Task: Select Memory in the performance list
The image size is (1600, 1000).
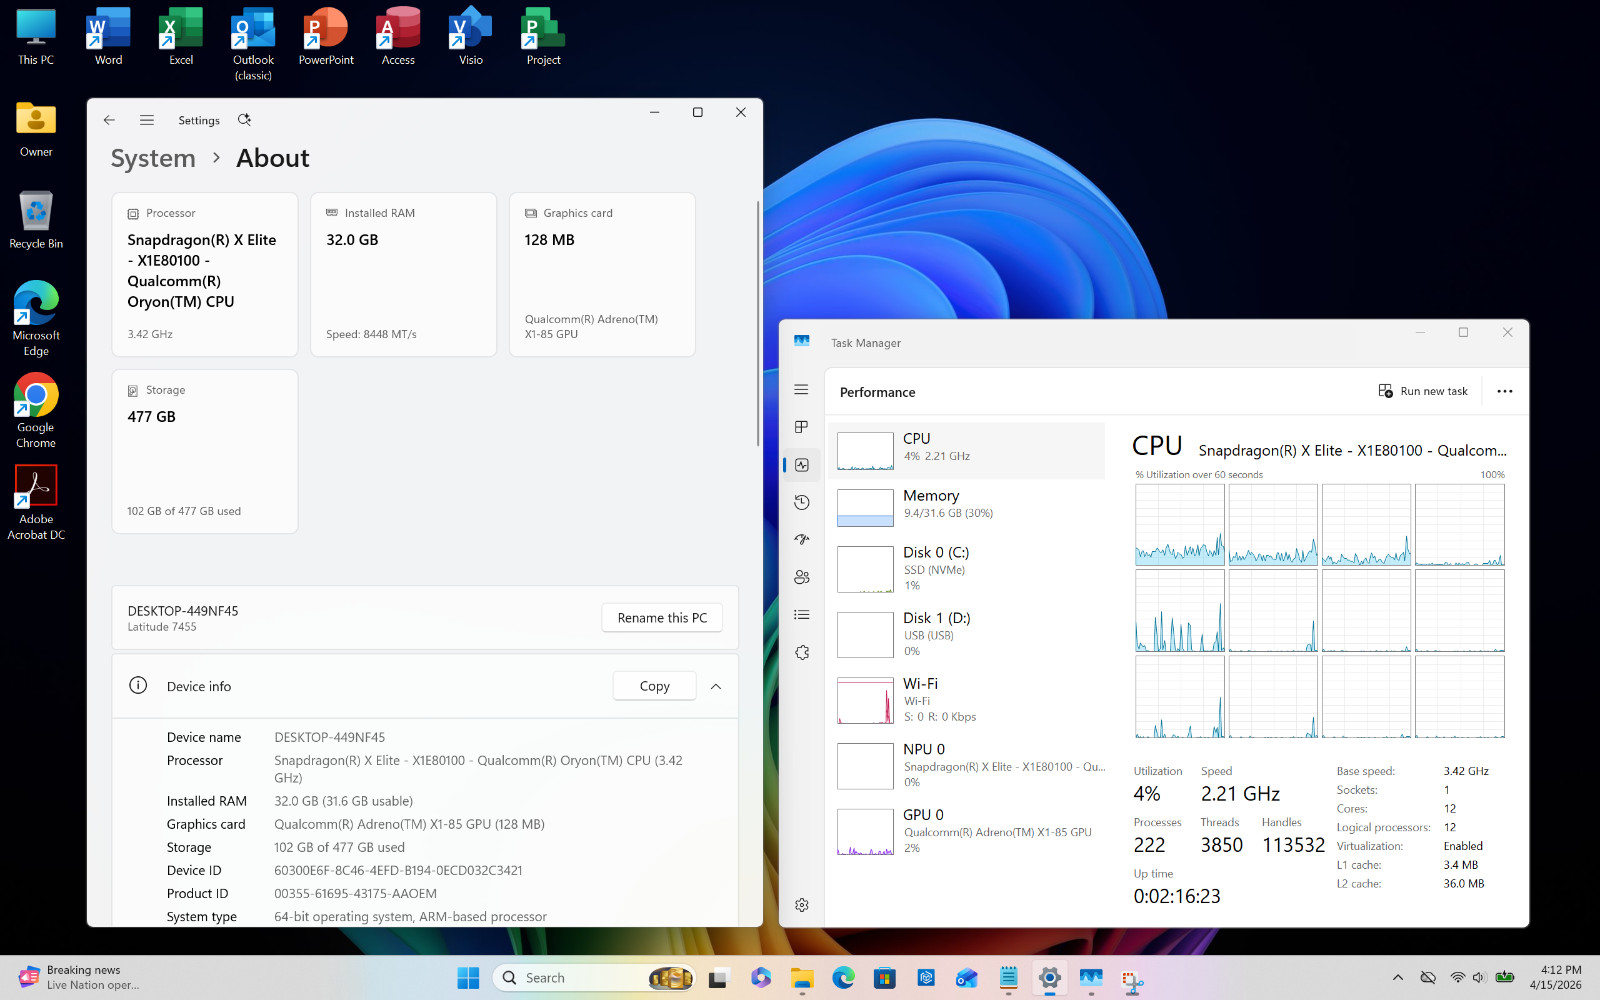Action: (966, 507)
